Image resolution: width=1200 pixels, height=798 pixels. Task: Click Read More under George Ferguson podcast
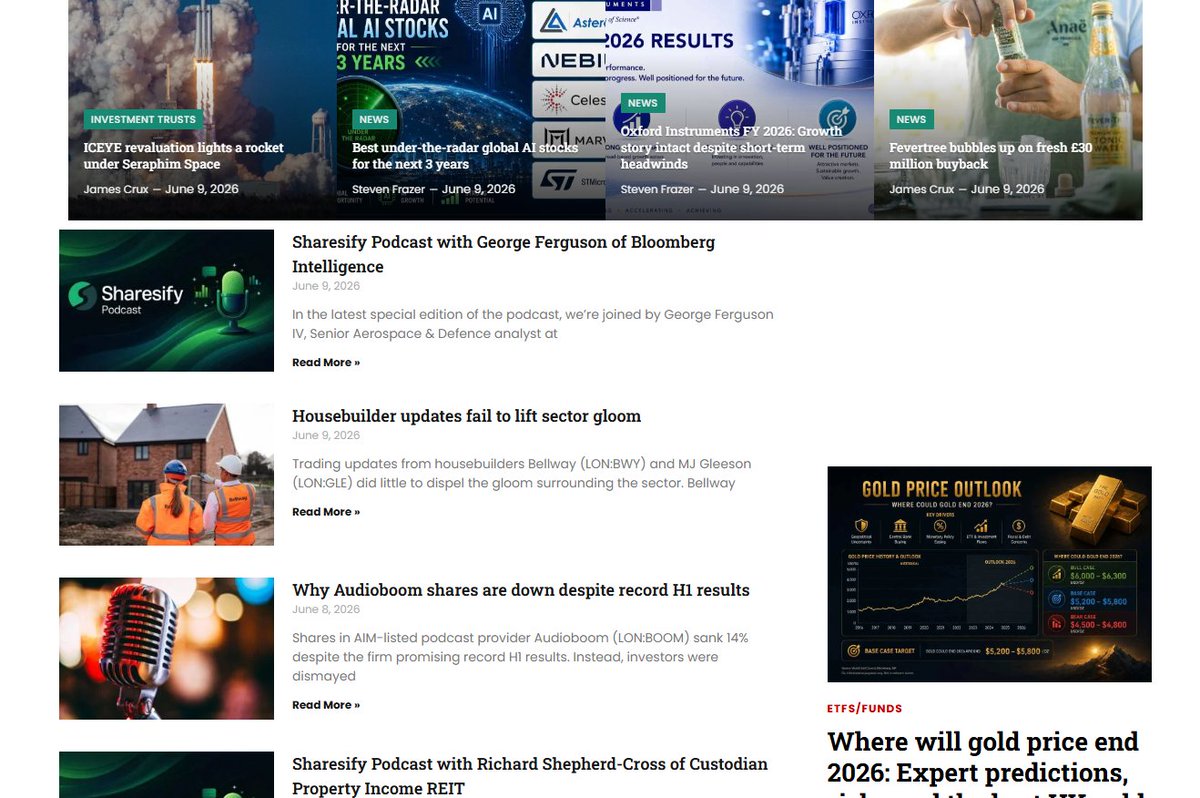pyautogui.click(x=326, y=362)
